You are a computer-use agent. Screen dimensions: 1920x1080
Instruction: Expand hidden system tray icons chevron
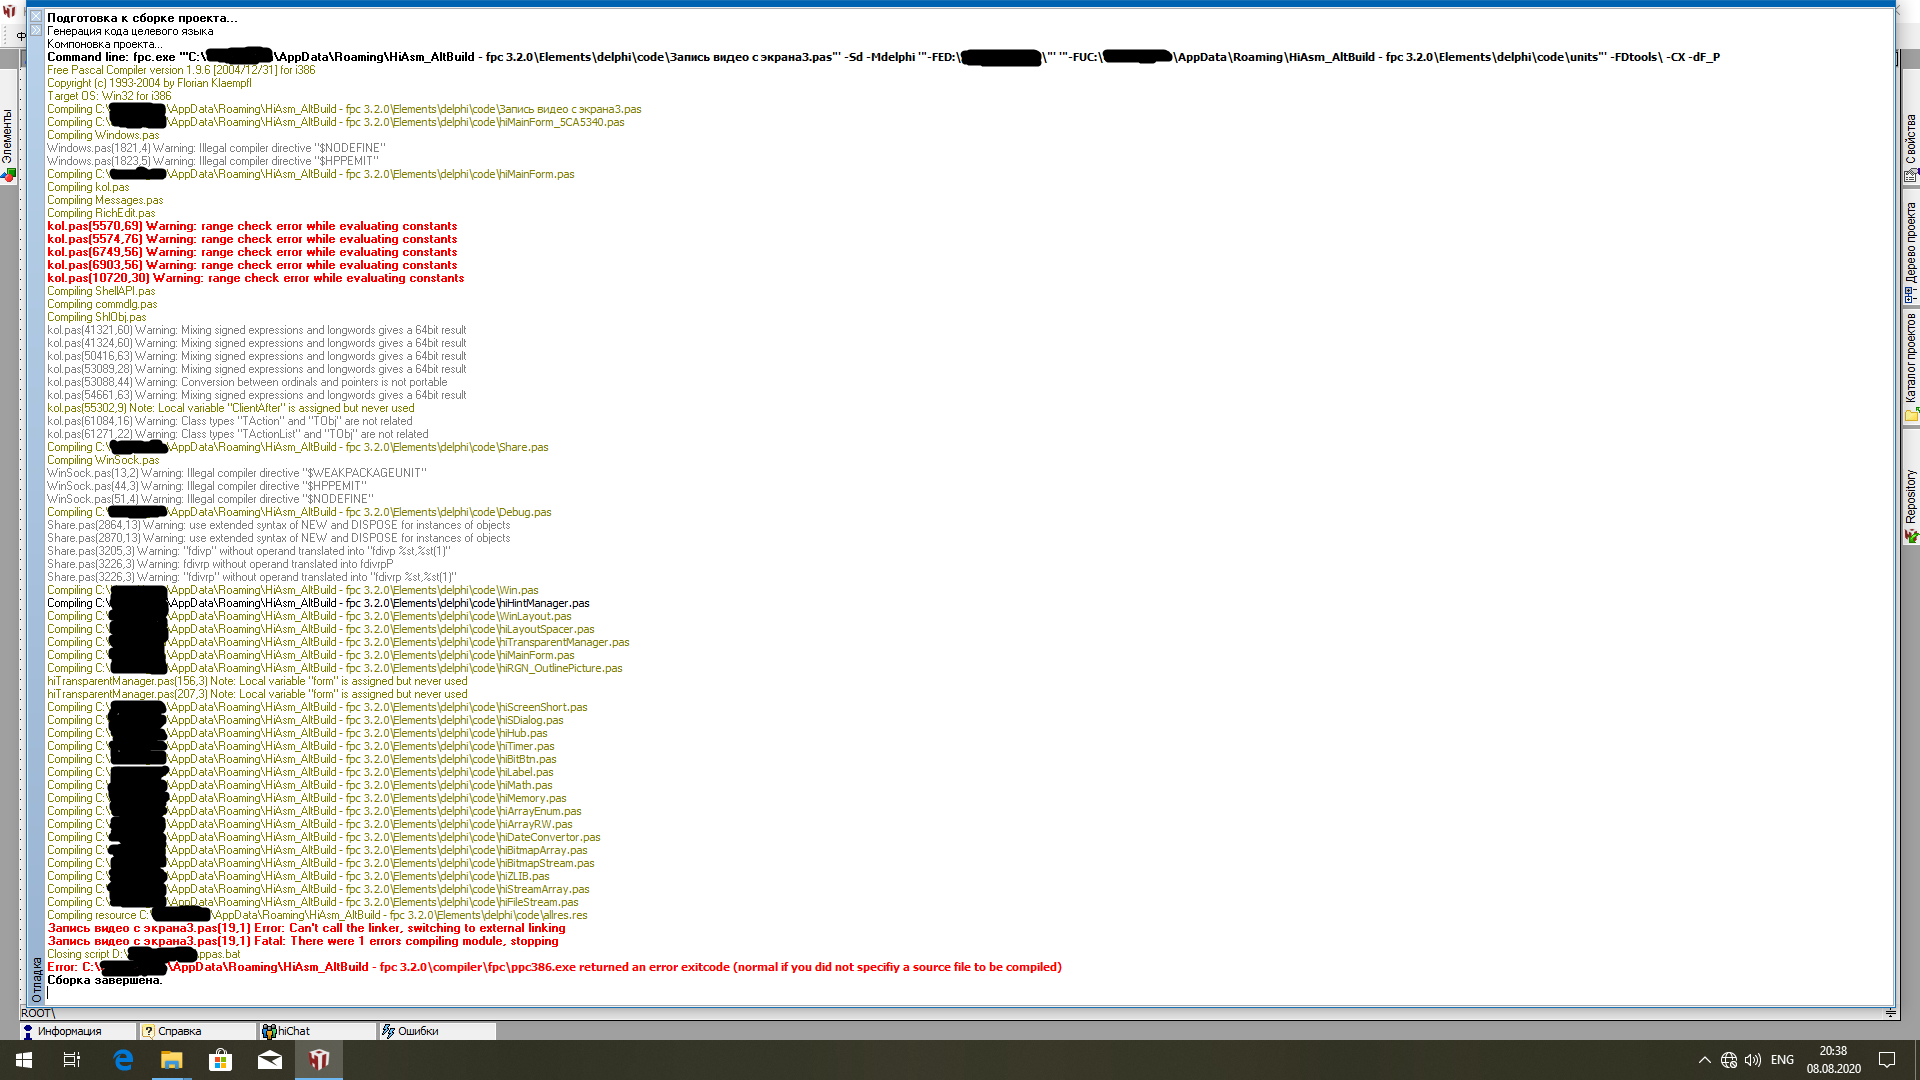click(x=1704, y=1060)
